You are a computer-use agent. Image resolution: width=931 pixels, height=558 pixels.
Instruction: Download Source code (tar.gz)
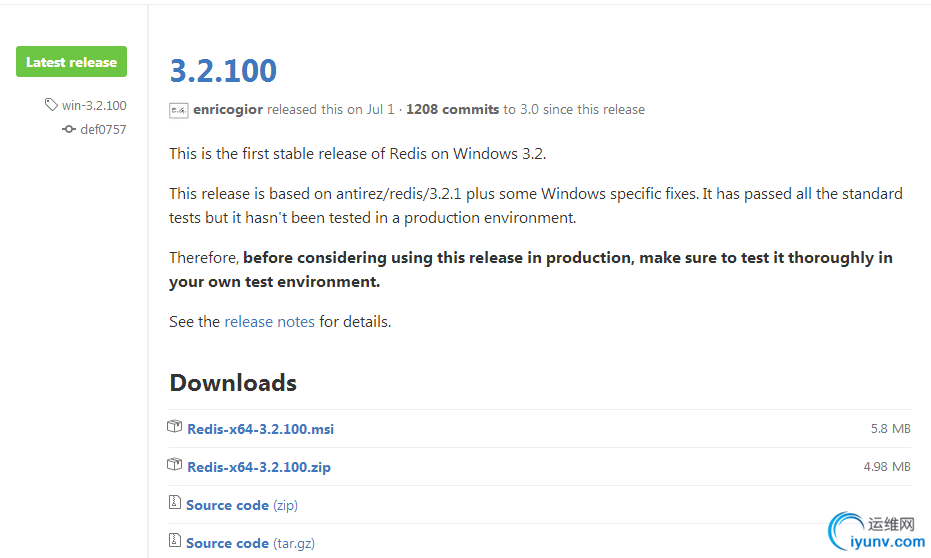pyautogui.click(x=251, y=543)
